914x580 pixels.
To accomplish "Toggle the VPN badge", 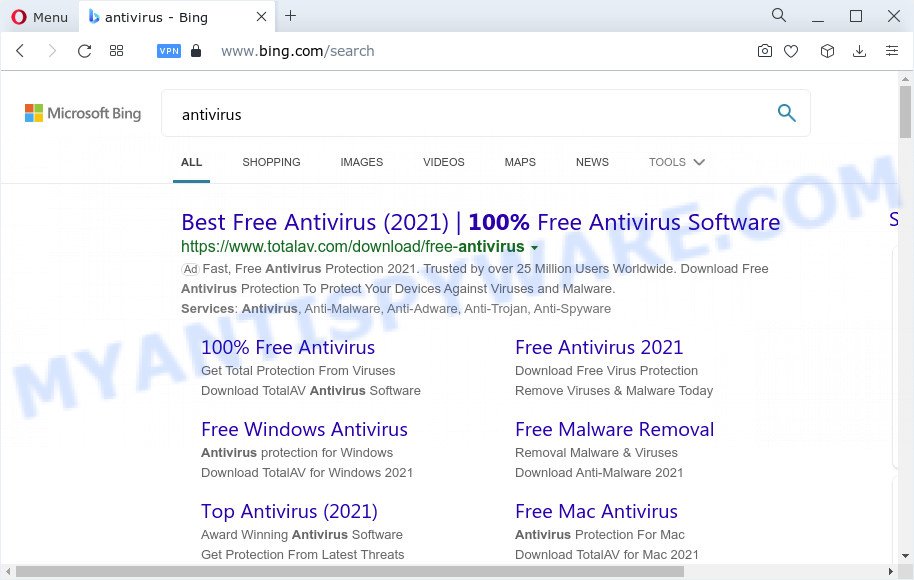I will point(169,51).
